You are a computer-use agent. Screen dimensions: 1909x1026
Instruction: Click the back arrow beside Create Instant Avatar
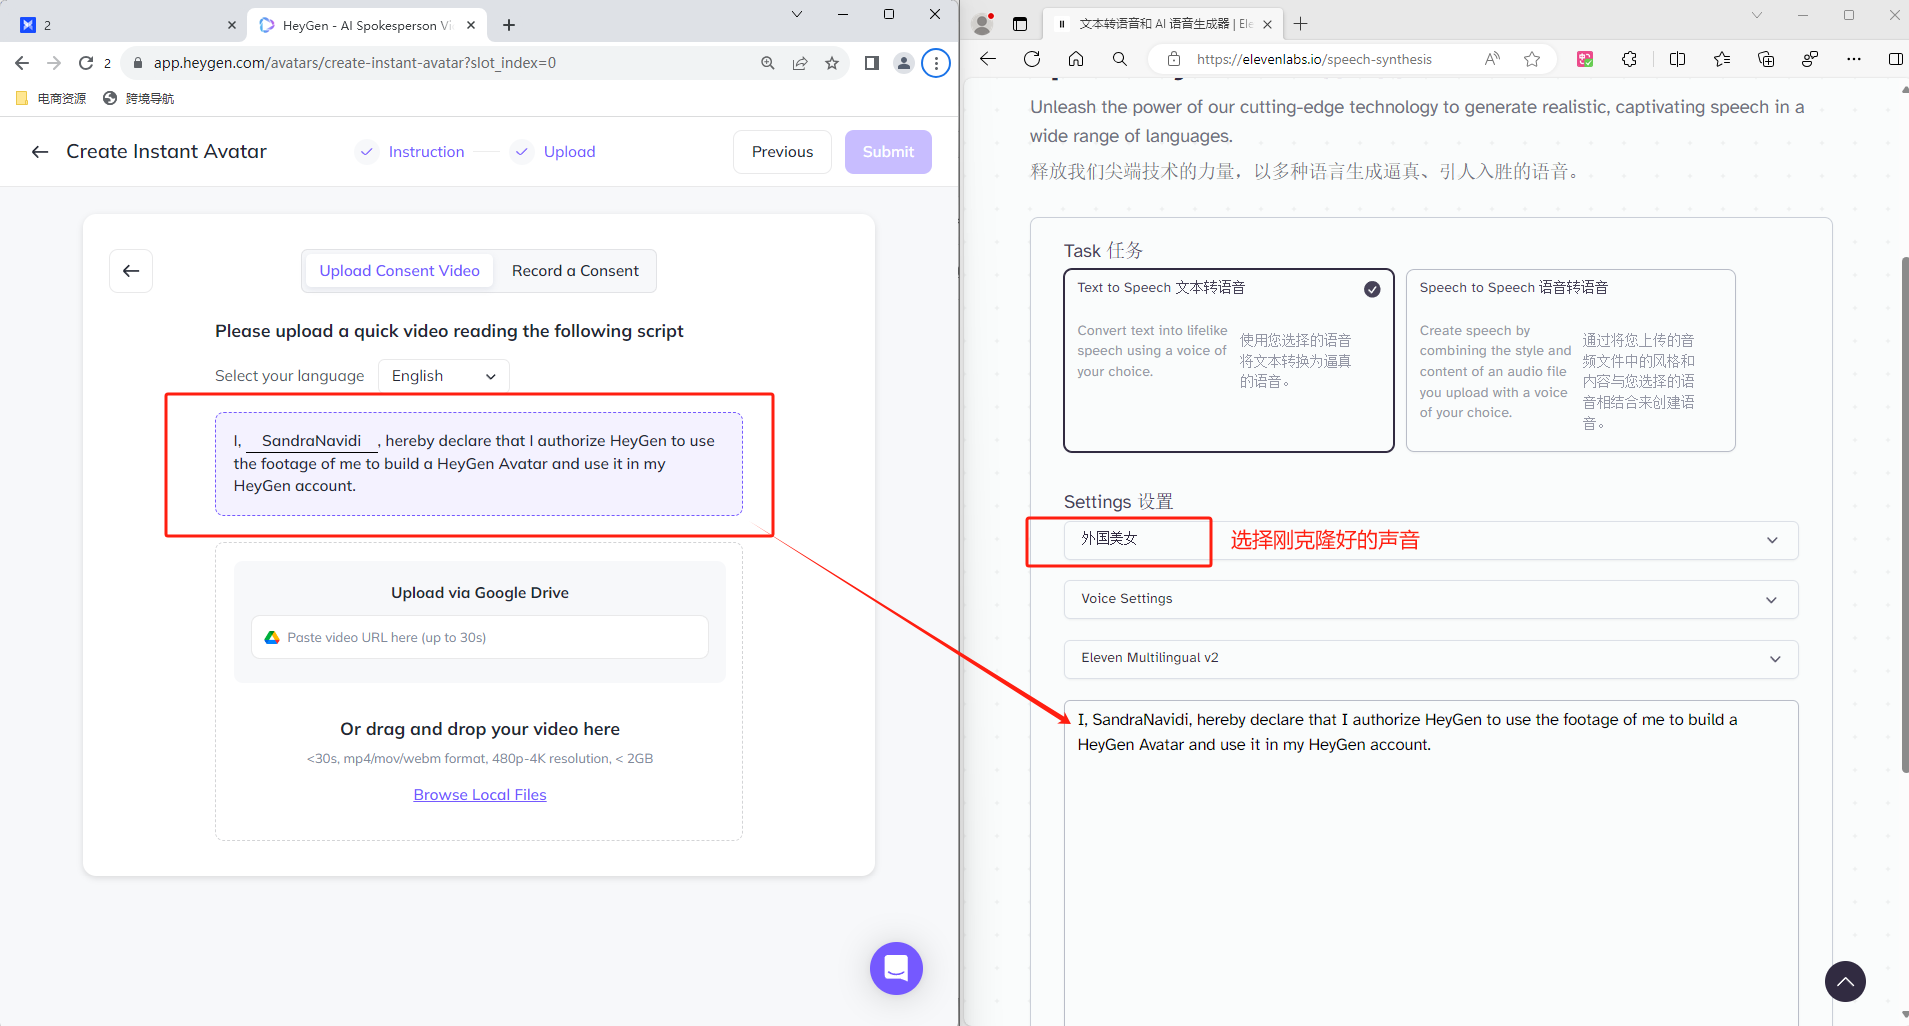[40, 151]
